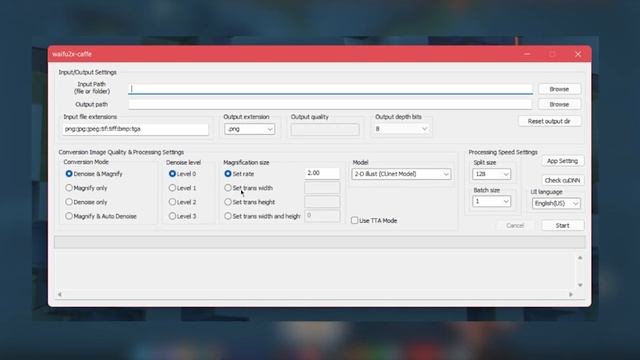The image size is (640, 360).
Task: Select Set trans height option
Action: point(249,202)
